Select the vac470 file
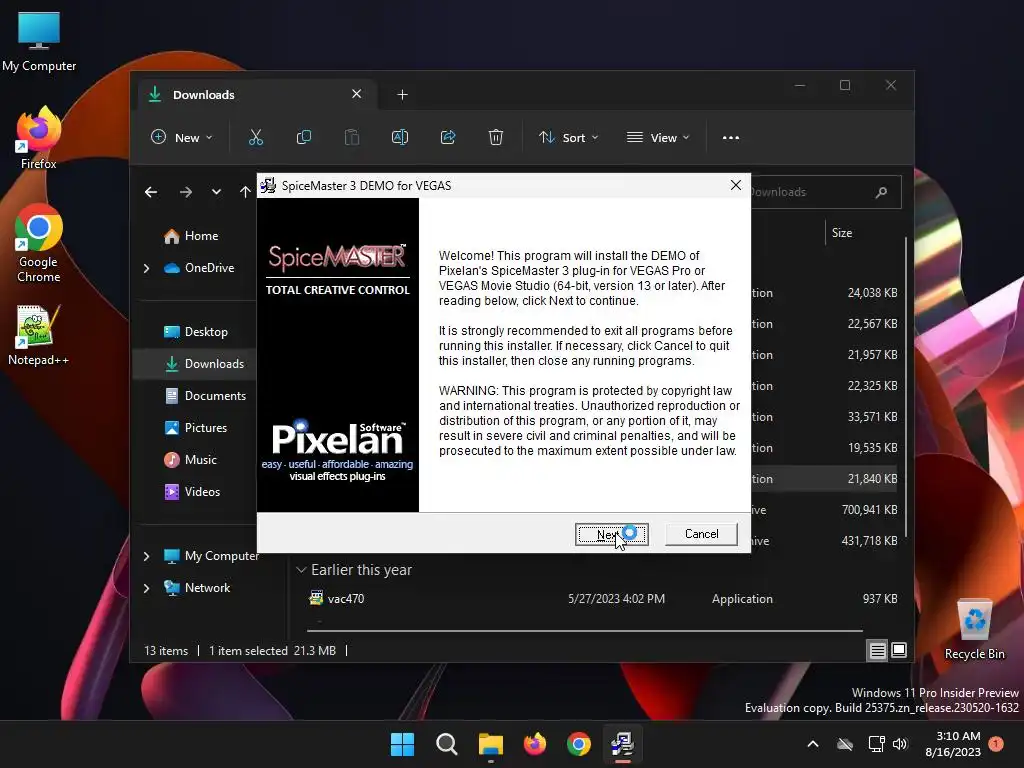The width and height of the screenshot is (1024, 768). 345,599
